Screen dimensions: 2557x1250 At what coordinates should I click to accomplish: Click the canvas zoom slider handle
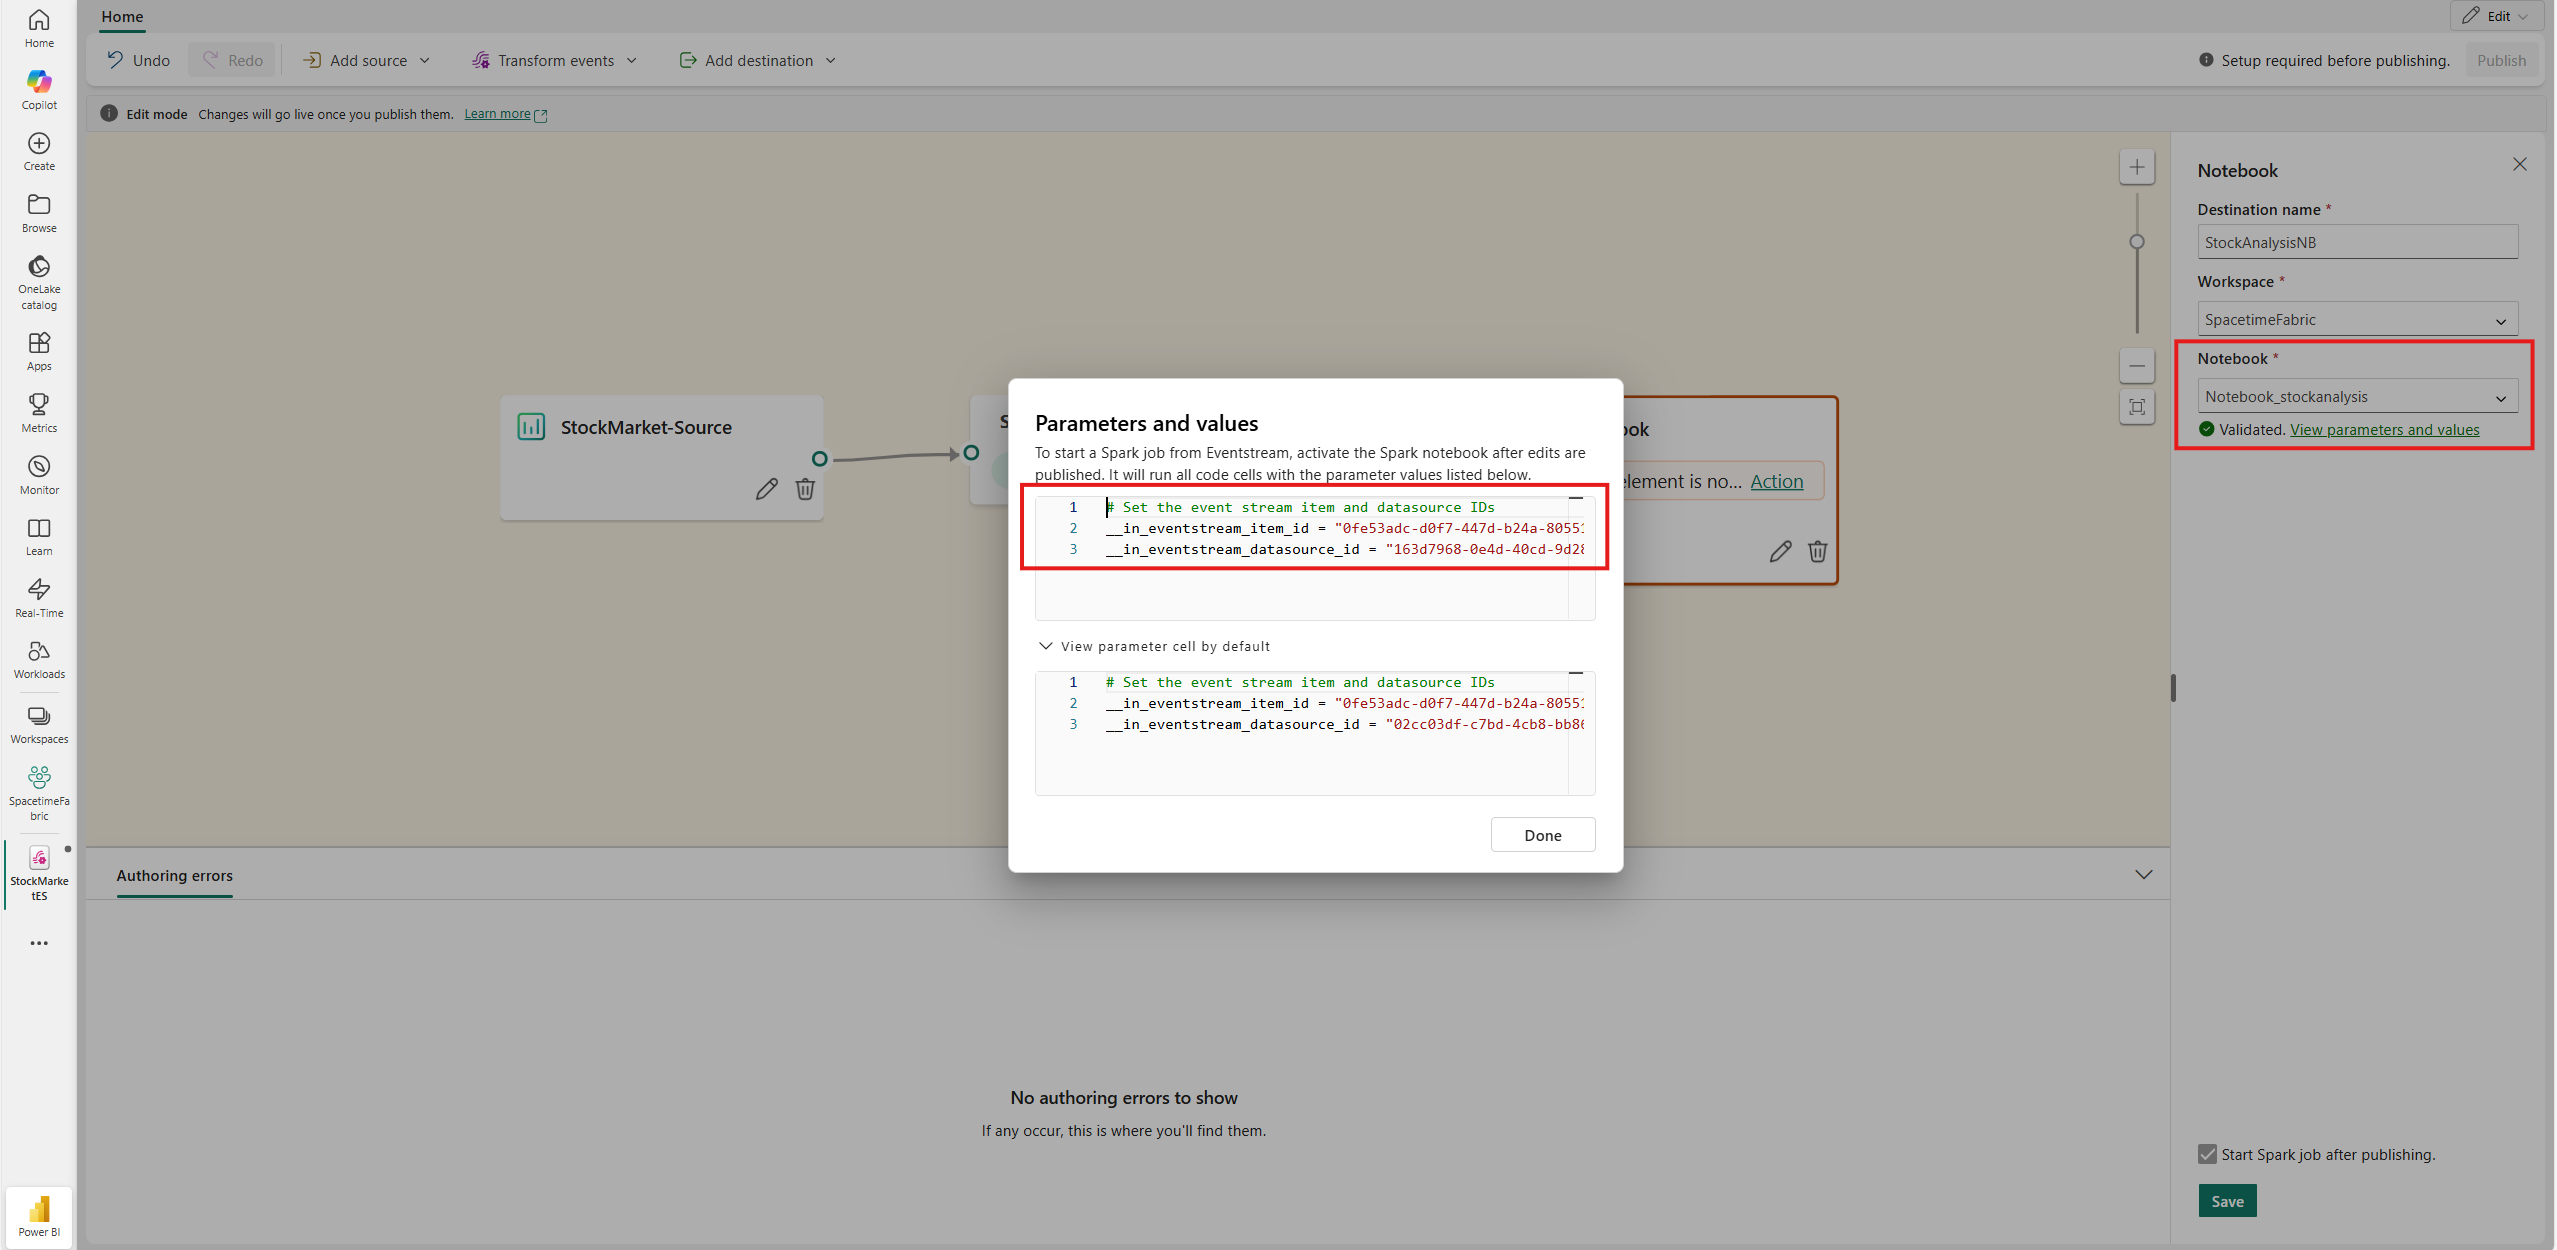point(2136,242)
